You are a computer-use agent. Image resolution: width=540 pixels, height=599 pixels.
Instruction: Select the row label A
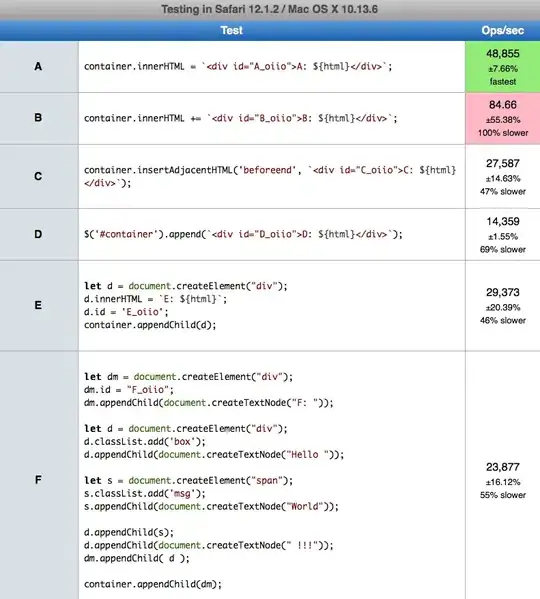(38, 66)
